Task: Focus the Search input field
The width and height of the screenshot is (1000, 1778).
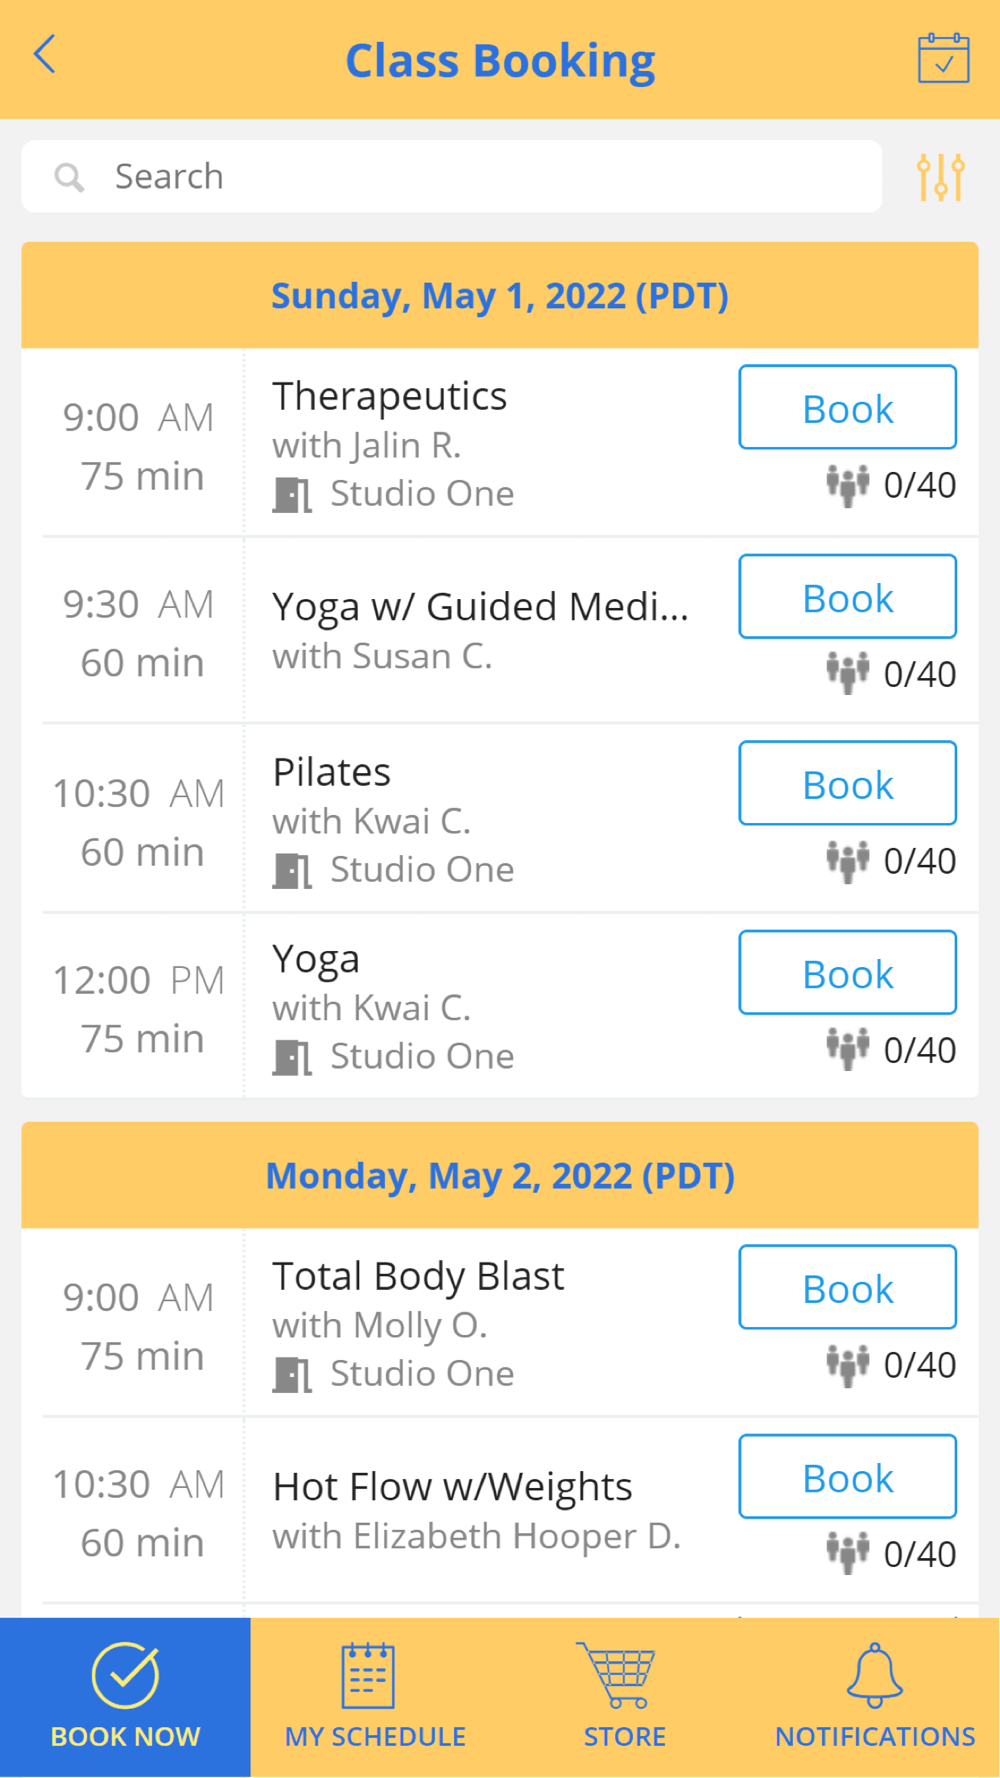Action: click(x=480, y=177)
